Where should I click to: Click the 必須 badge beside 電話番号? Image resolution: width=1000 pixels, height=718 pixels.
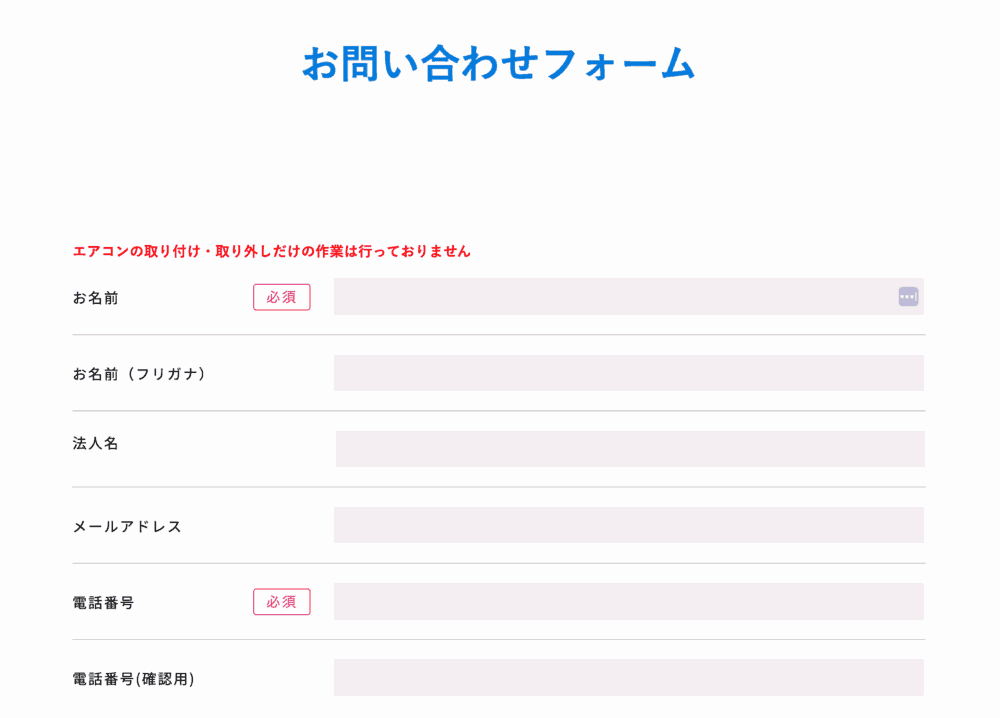click(282, 602)
